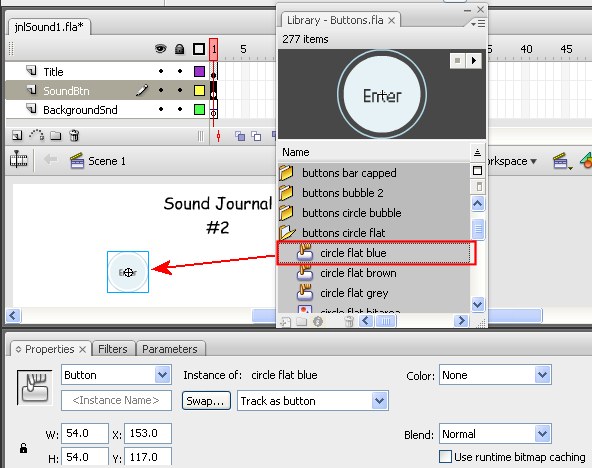Open the Blend Normal dropdown

tap(495, 434)
